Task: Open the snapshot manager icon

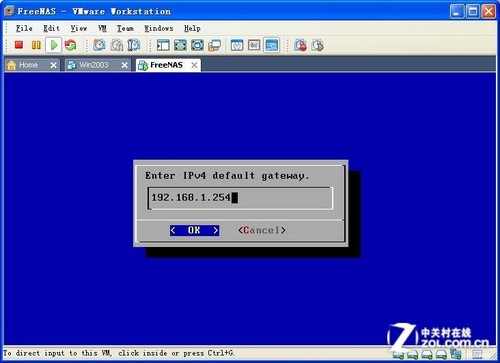Action: pos(134,45)
